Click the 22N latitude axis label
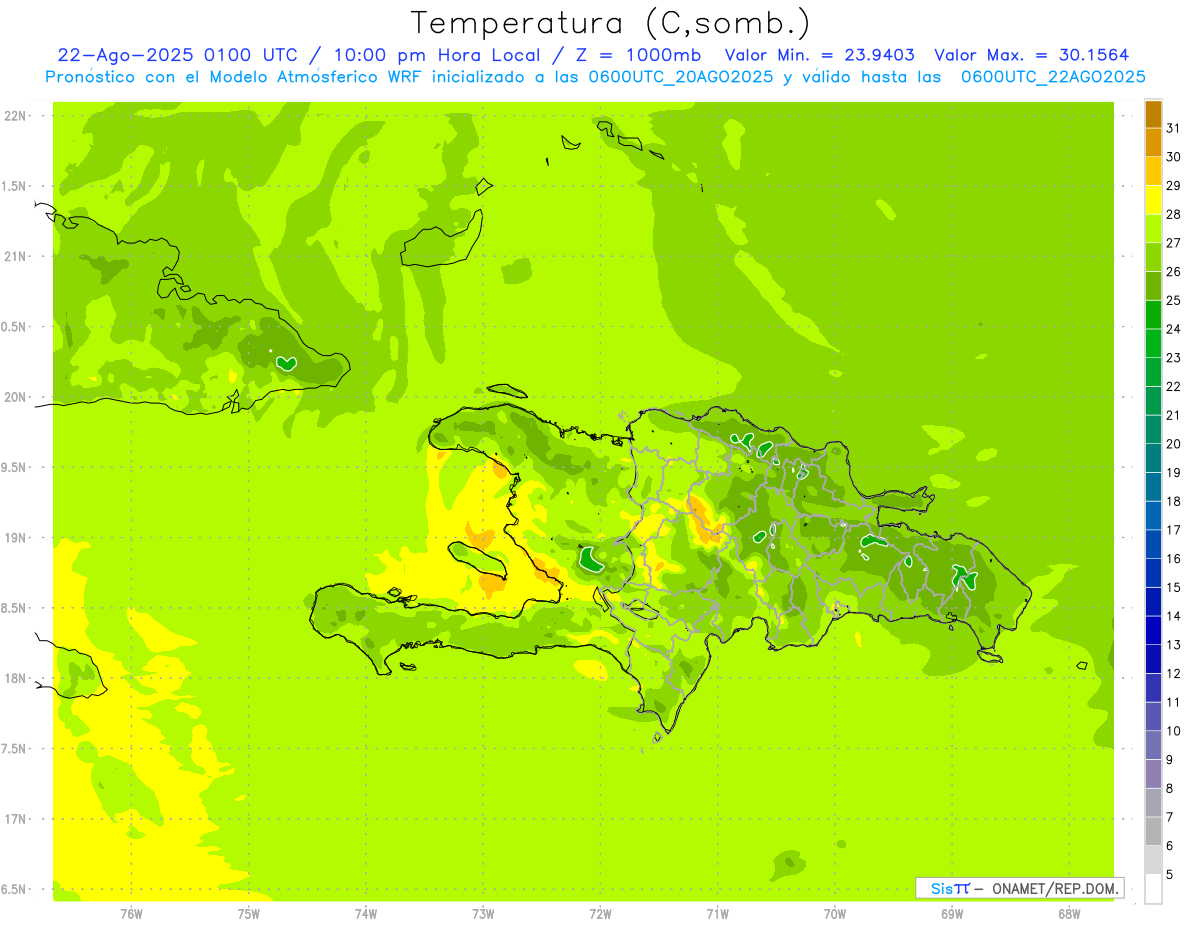This screenshot has height=927, width=1200. [x=15, y=116]
